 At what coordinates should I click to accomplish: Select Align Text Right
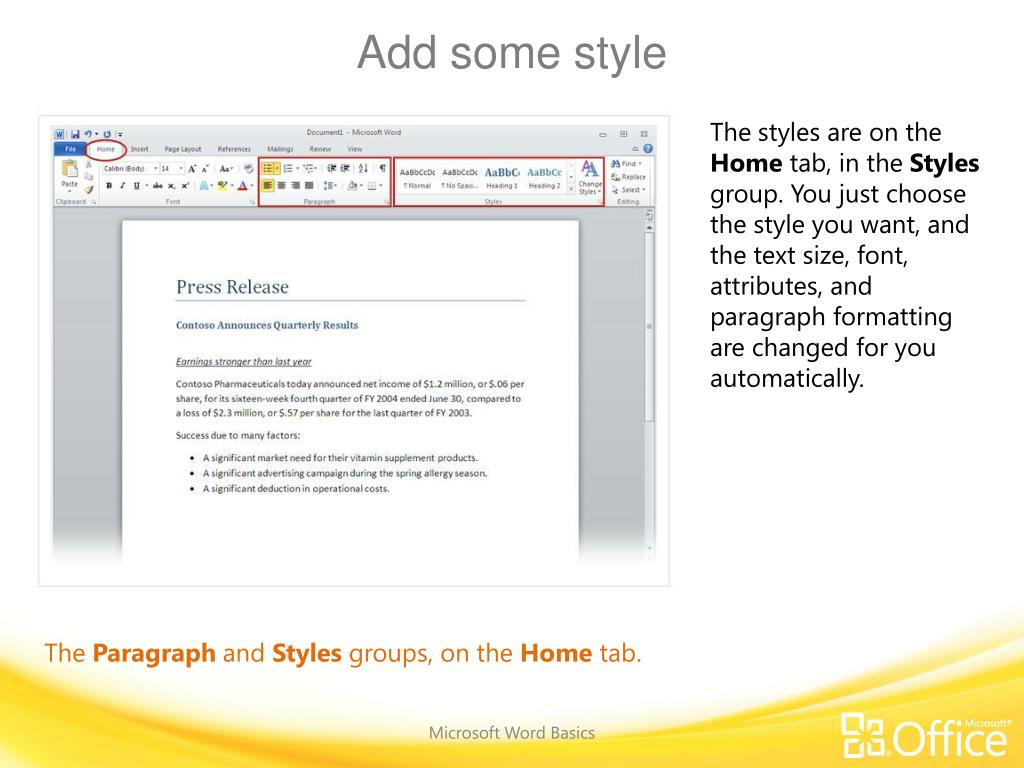295,185
